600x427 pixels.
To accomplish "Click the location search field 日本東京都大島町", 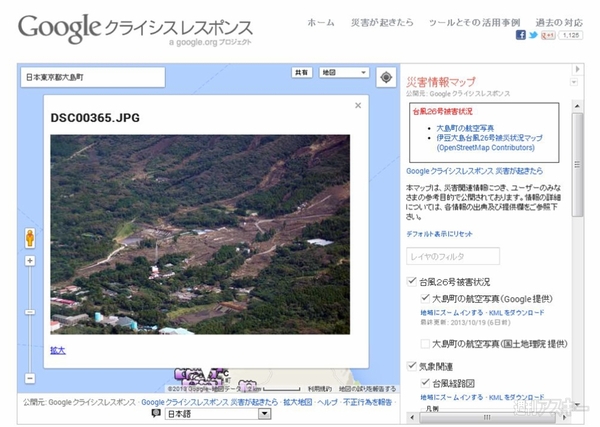I will [93, 77].
